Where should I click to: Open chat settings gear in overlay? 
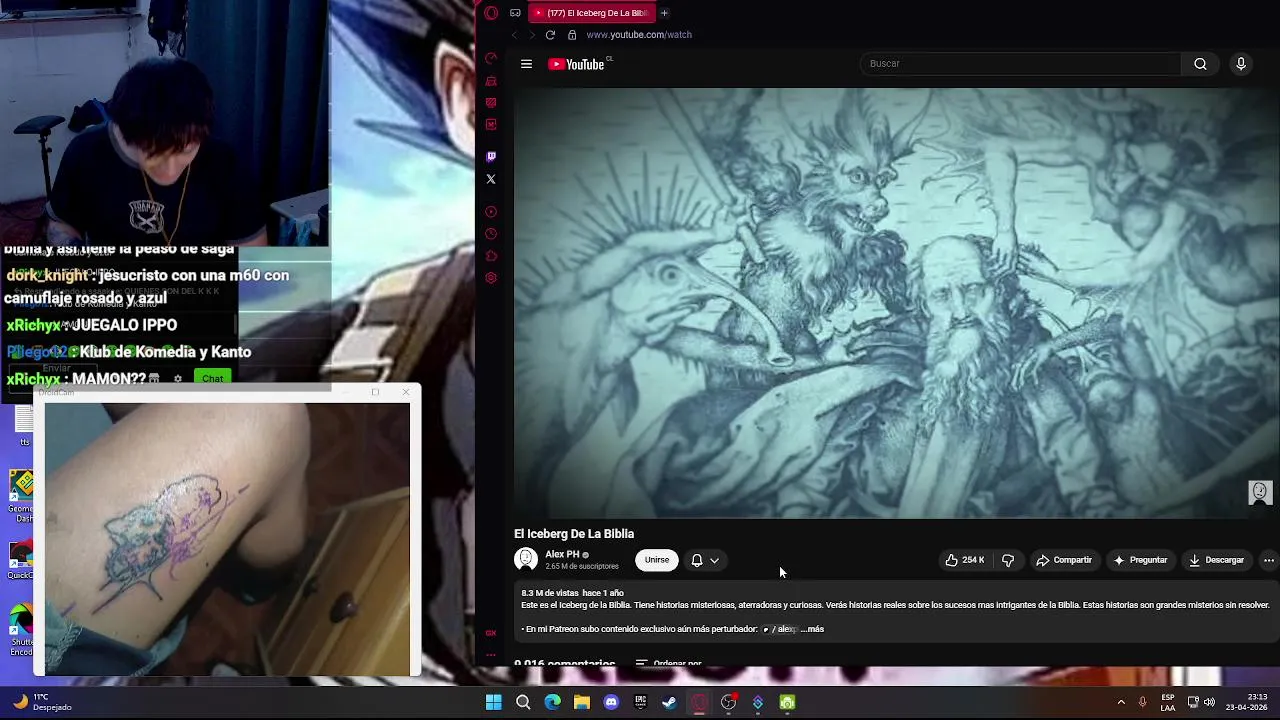178,379
